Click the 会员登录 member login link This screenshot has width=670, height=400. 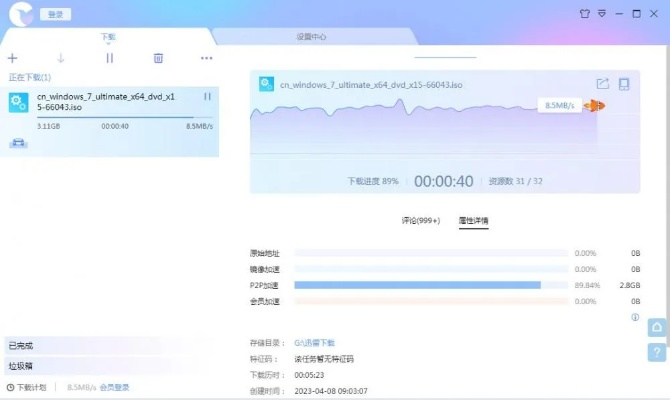[x=114, y=387]
